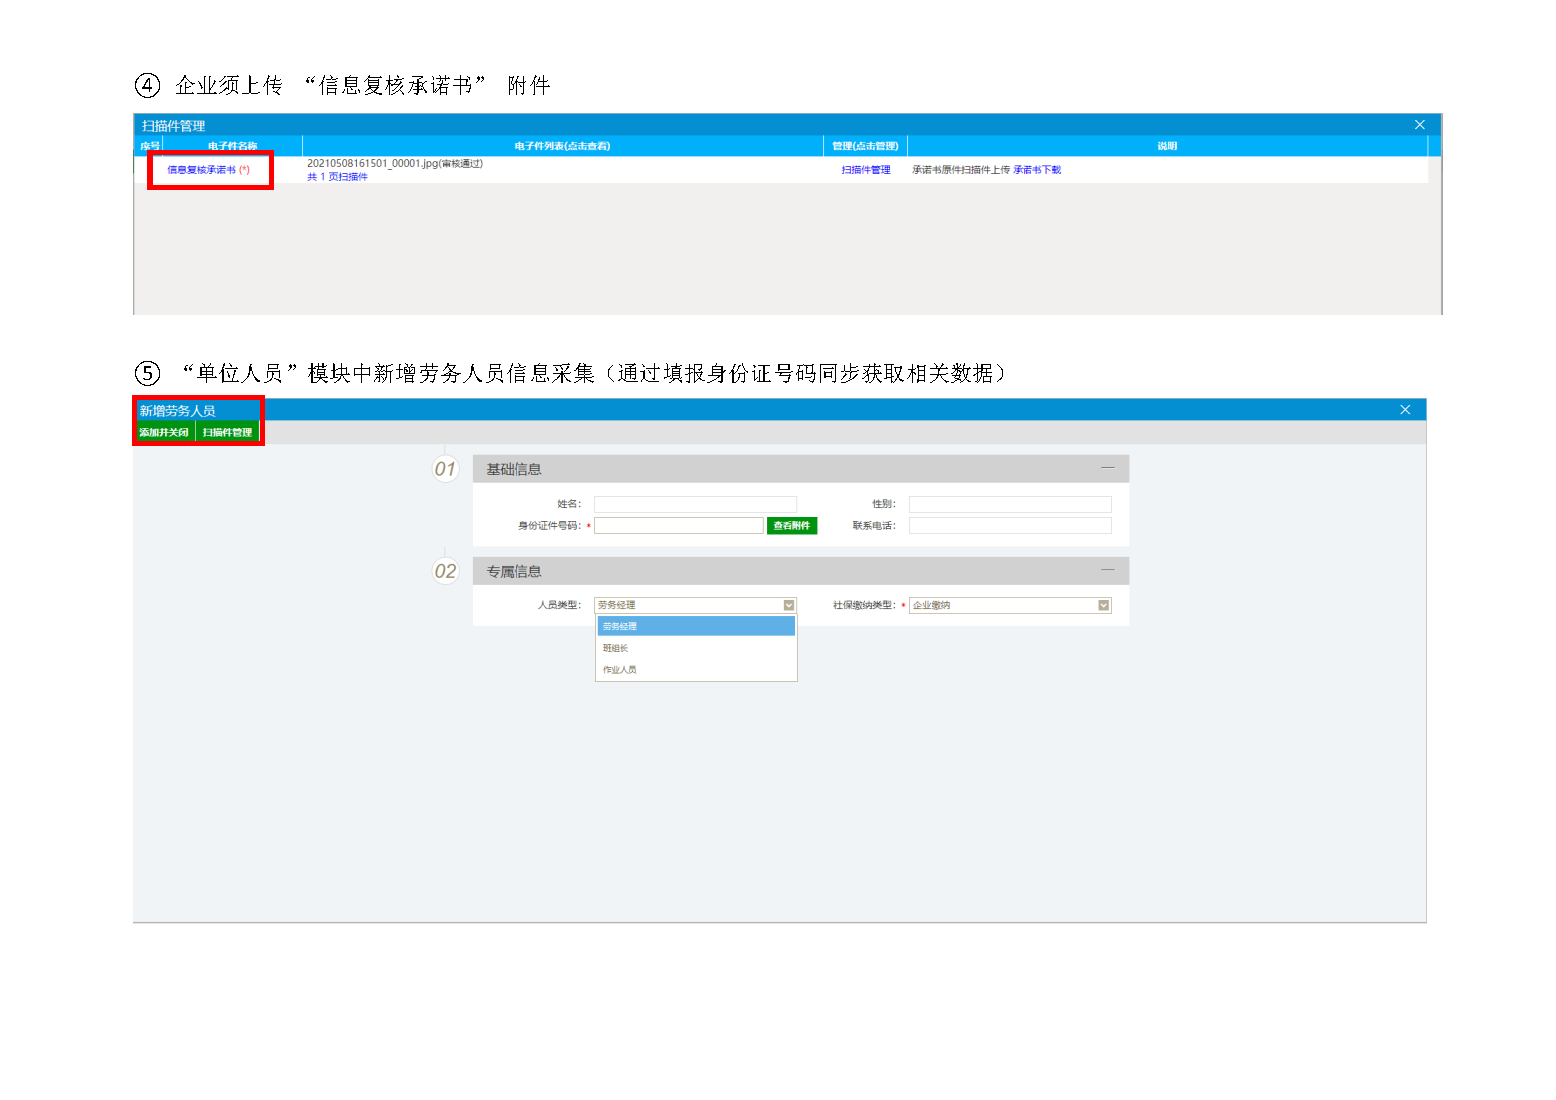
Task: Open the 共 1 页扫描件 link
Action: coord(338,177)
